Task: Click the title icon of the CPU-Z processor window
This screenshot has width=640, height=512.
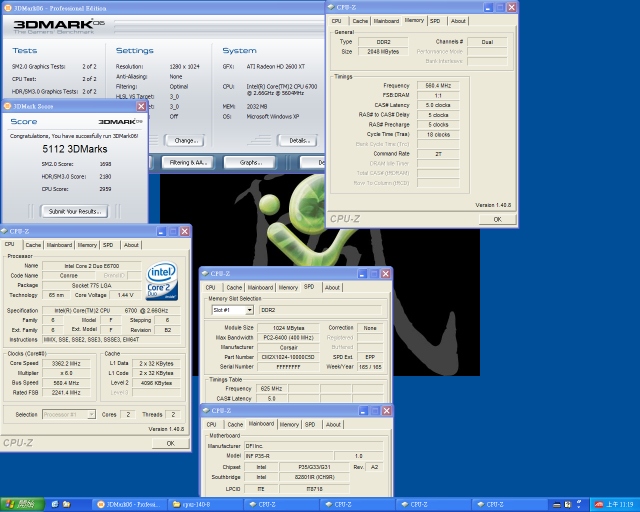Action: click(x=4, y=231)
